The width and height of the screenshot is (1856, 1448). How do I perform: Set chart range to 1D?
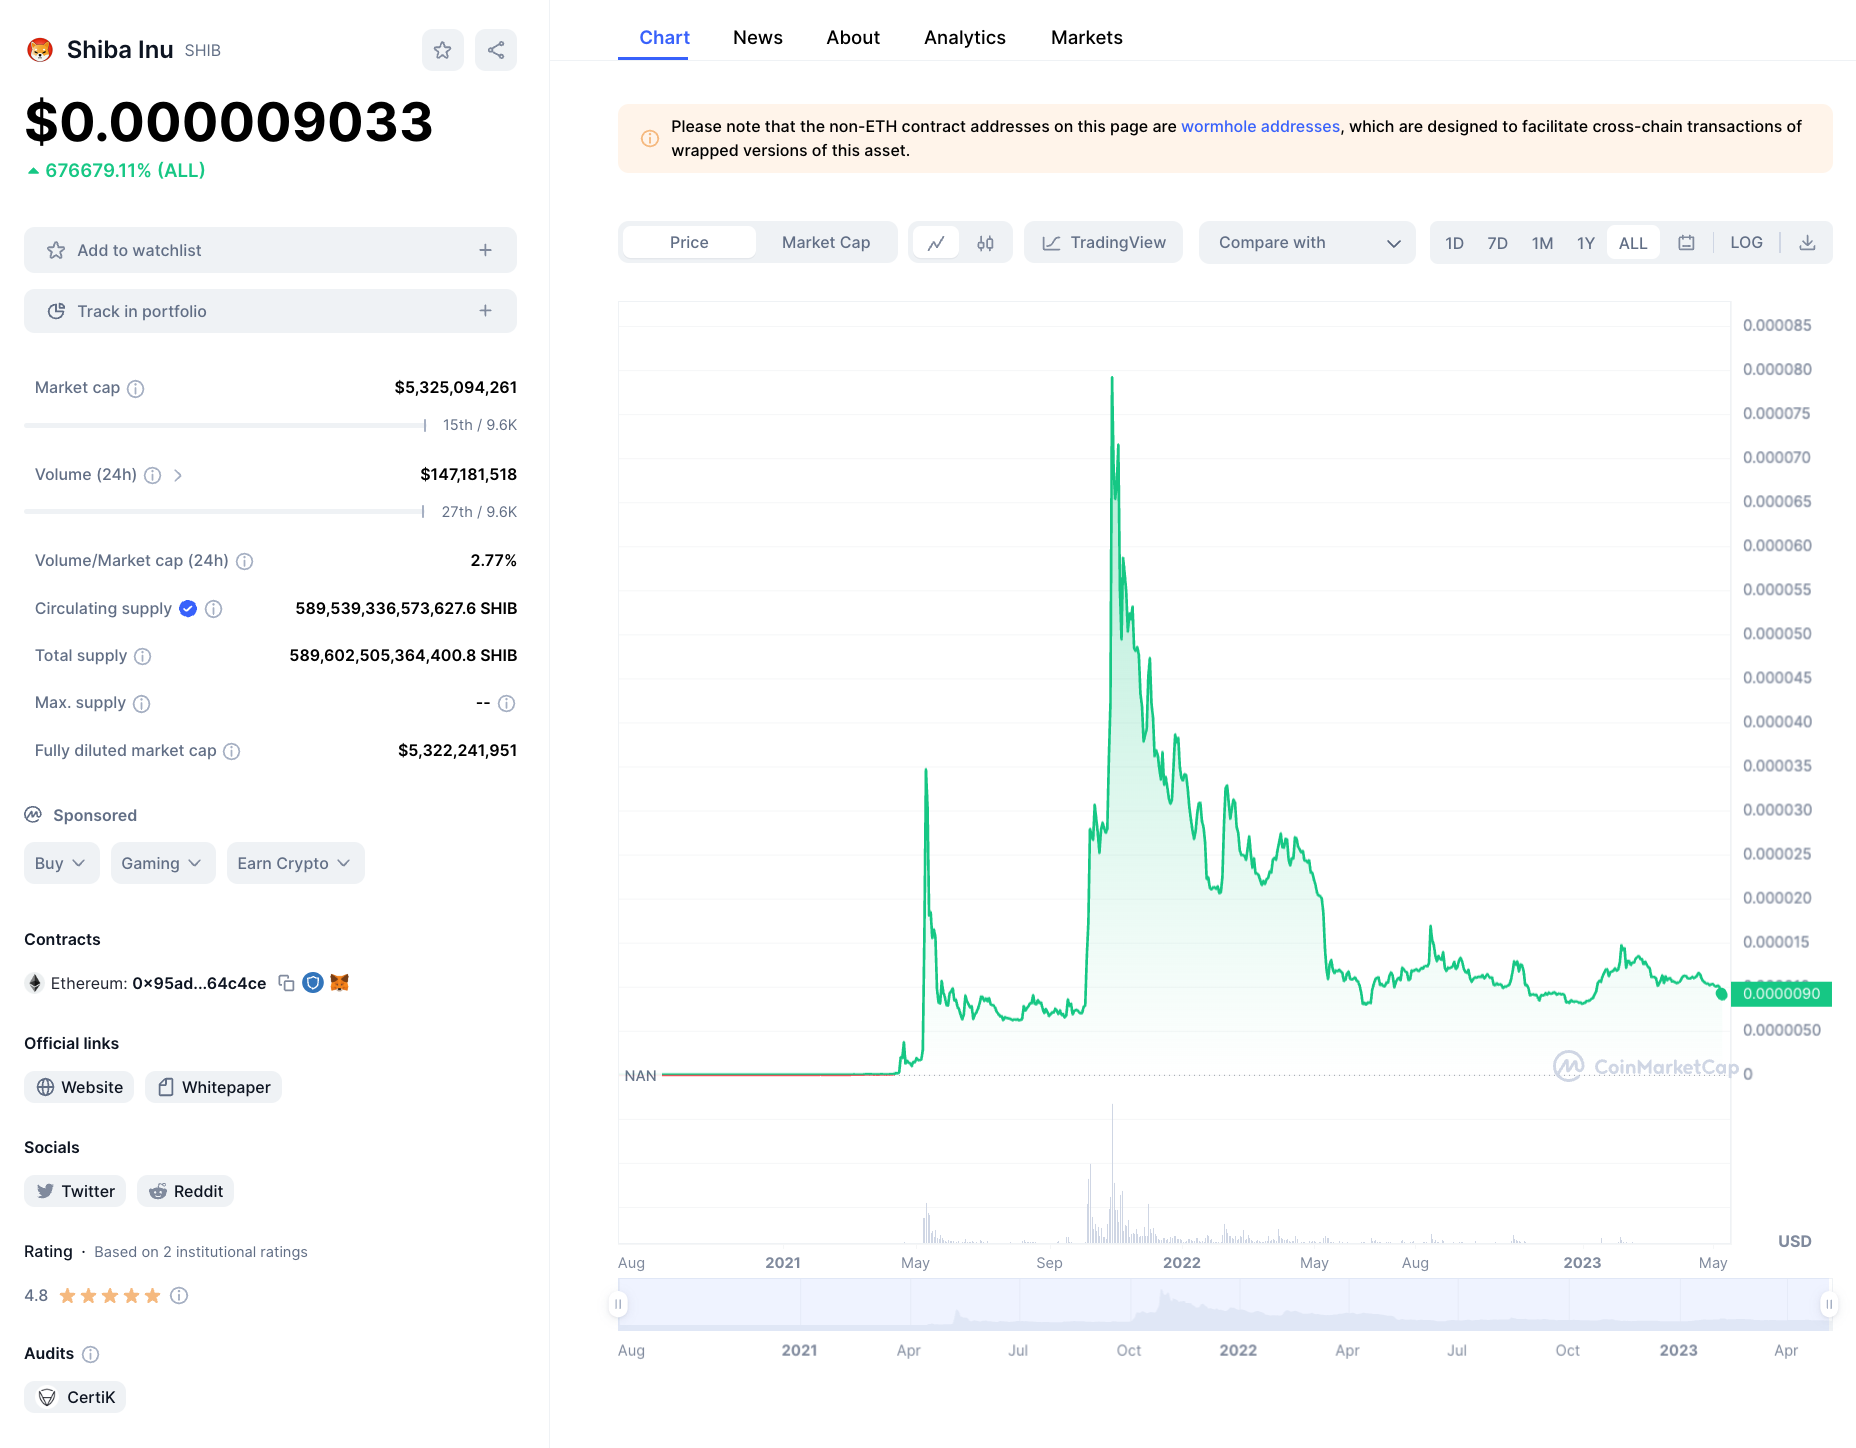[x=1454, y=243]
